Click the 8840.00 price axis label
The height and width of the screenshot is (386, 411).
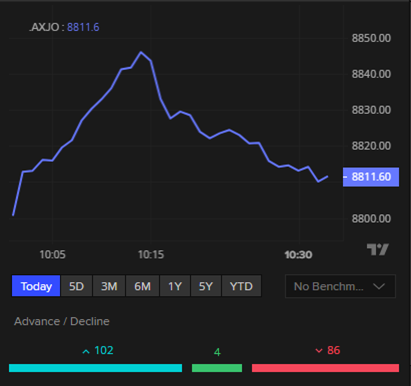pos(371,74)
